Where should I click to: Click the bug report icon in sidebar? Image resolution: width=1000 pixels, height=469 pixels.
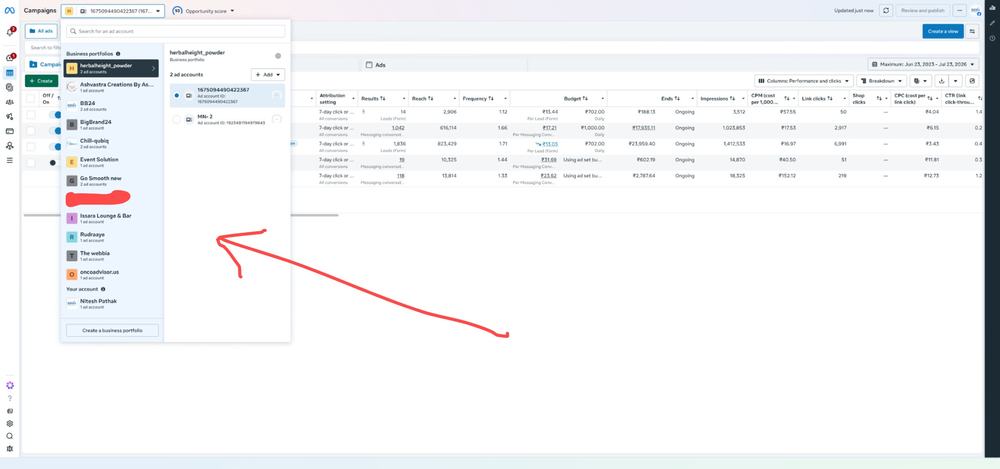[10, 449]
